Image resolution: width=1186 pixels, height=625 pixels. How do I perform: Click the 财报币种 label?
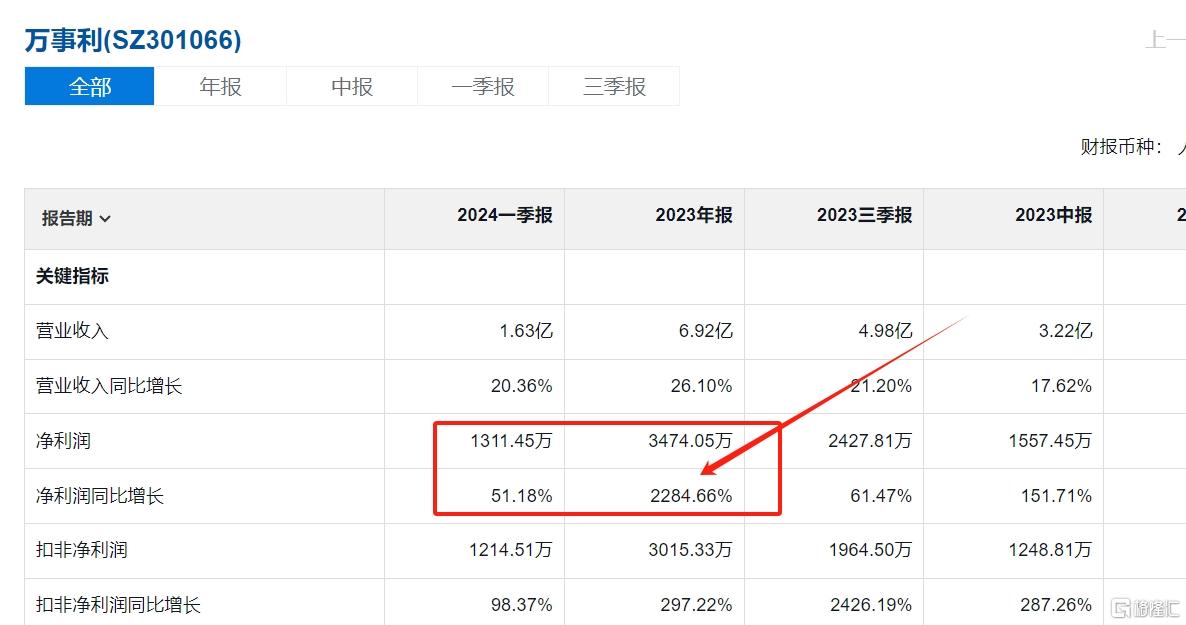click(1122, 147)
